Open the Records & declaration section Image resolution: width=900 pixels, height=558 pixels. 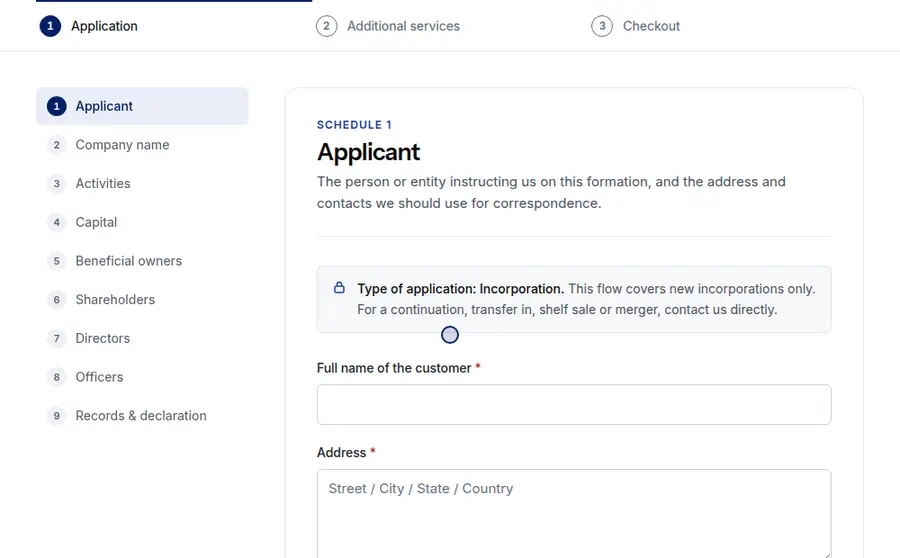pos(142,416)
